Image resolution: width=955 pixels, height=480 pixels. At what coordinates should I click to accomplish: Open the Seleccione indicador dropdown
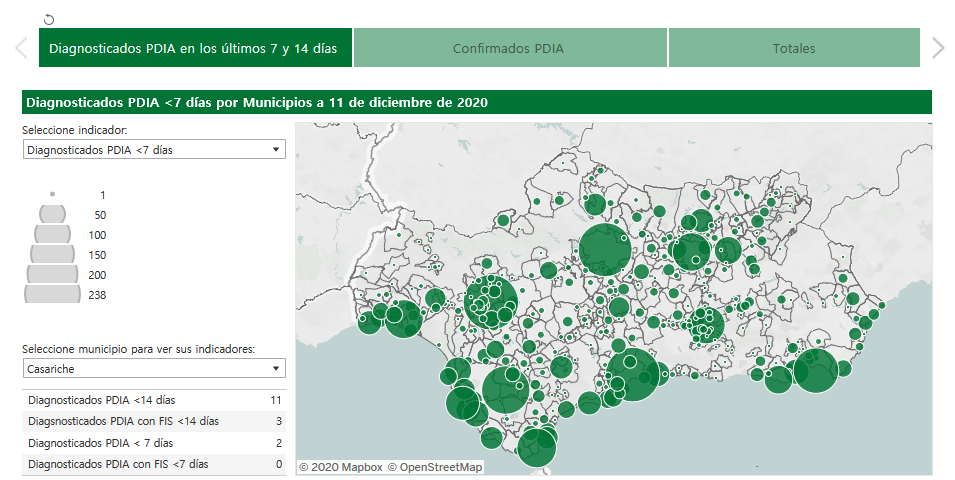tap(153, 150)
